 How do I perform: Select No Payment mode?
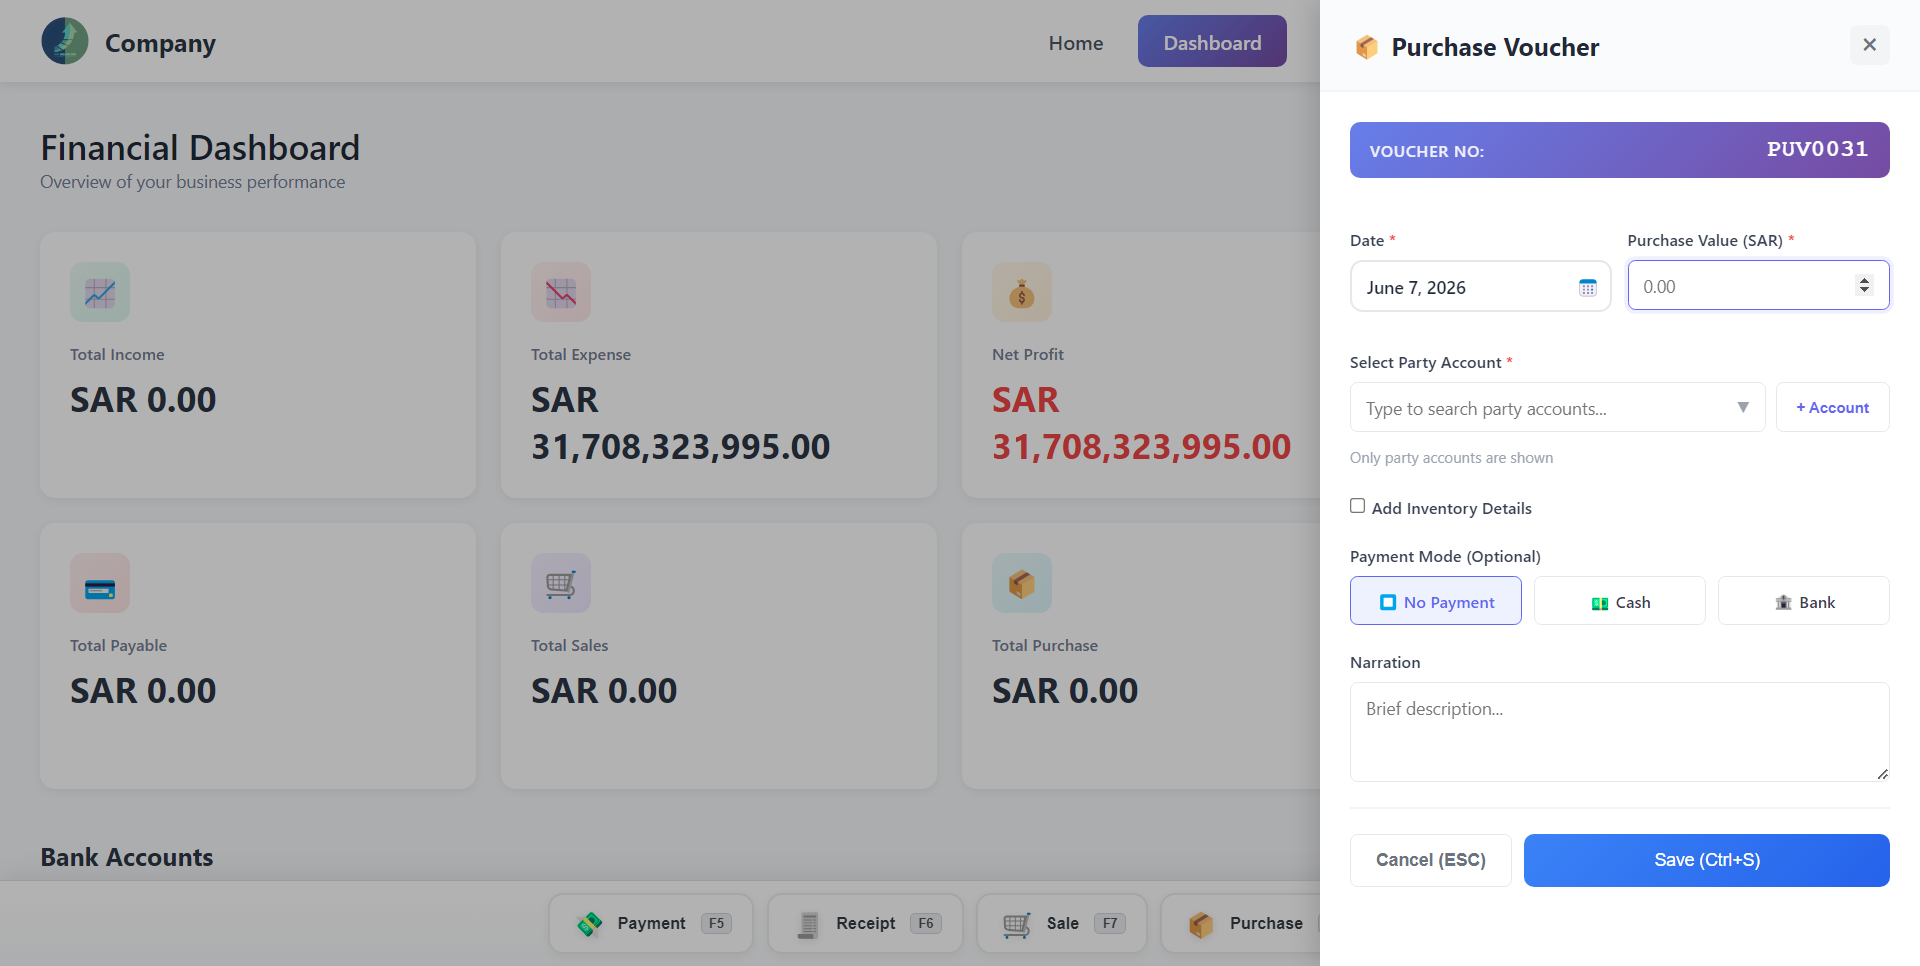click(1436, 601)
